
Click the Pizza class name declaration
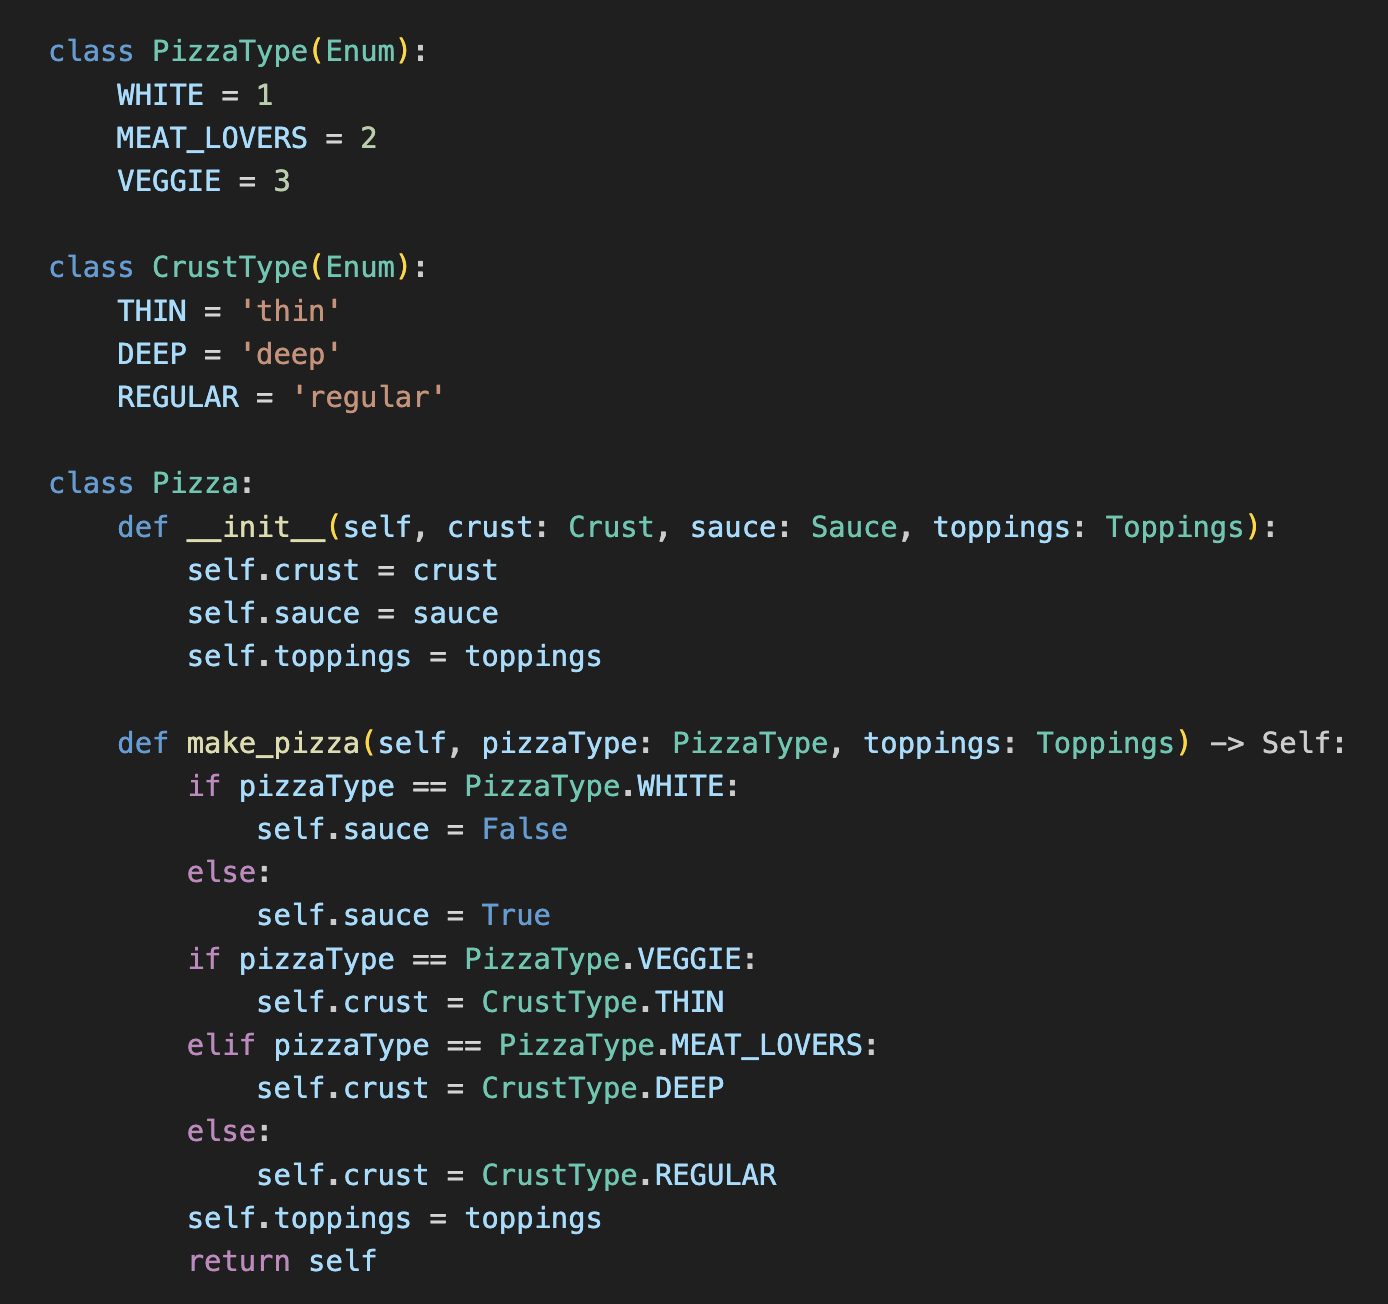click(x=195, y=483)
